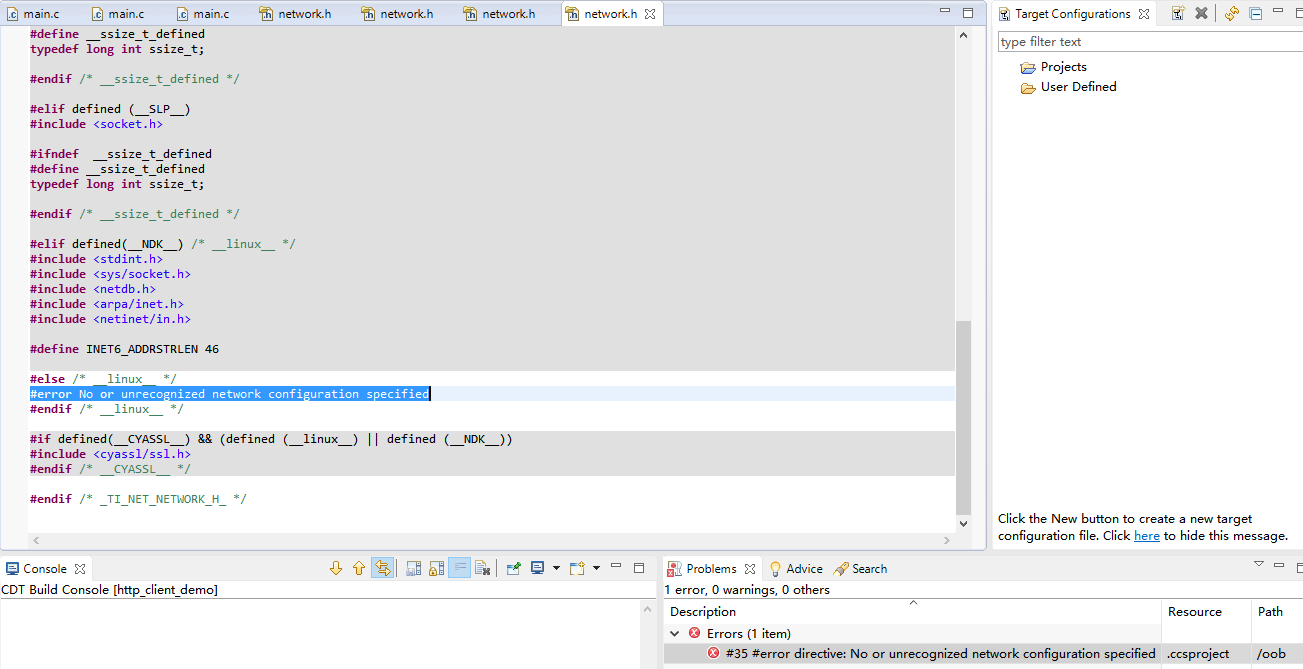Select the Target Configurations tab
This screenshot has height=669, width=1303.
tap(1064, 14)
